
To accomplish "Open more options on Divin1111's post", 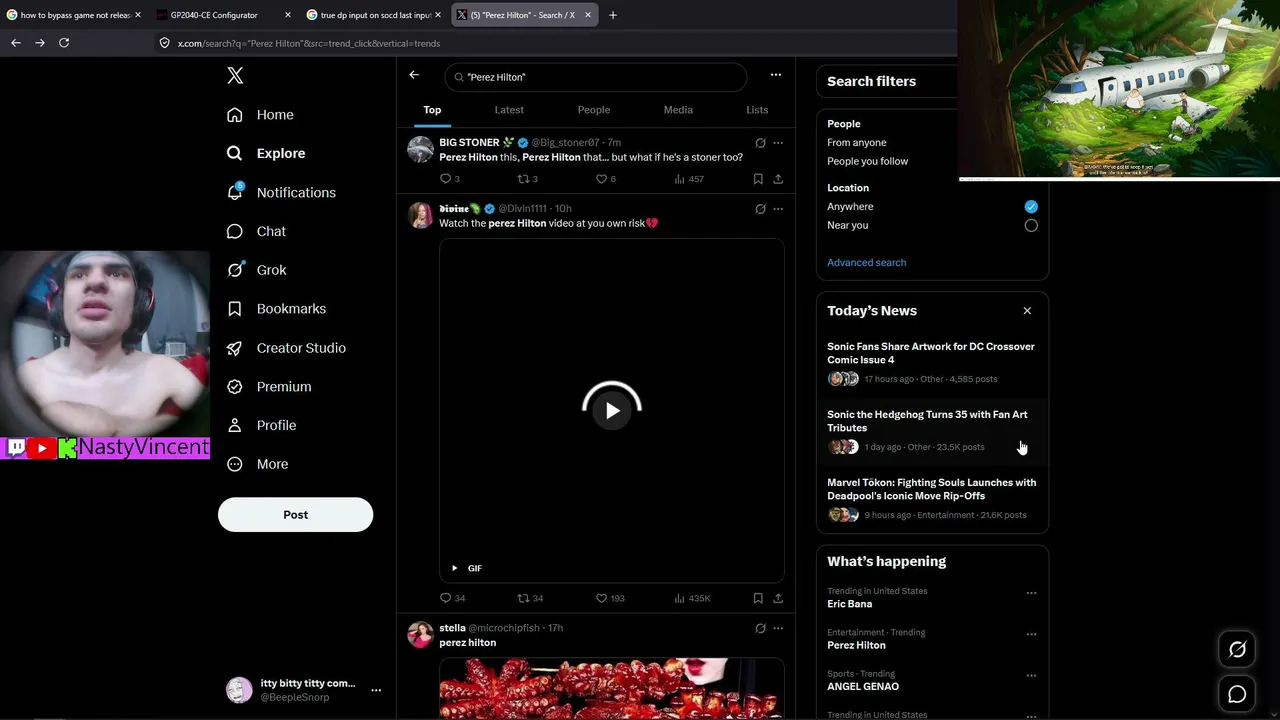I will [778, 209].
